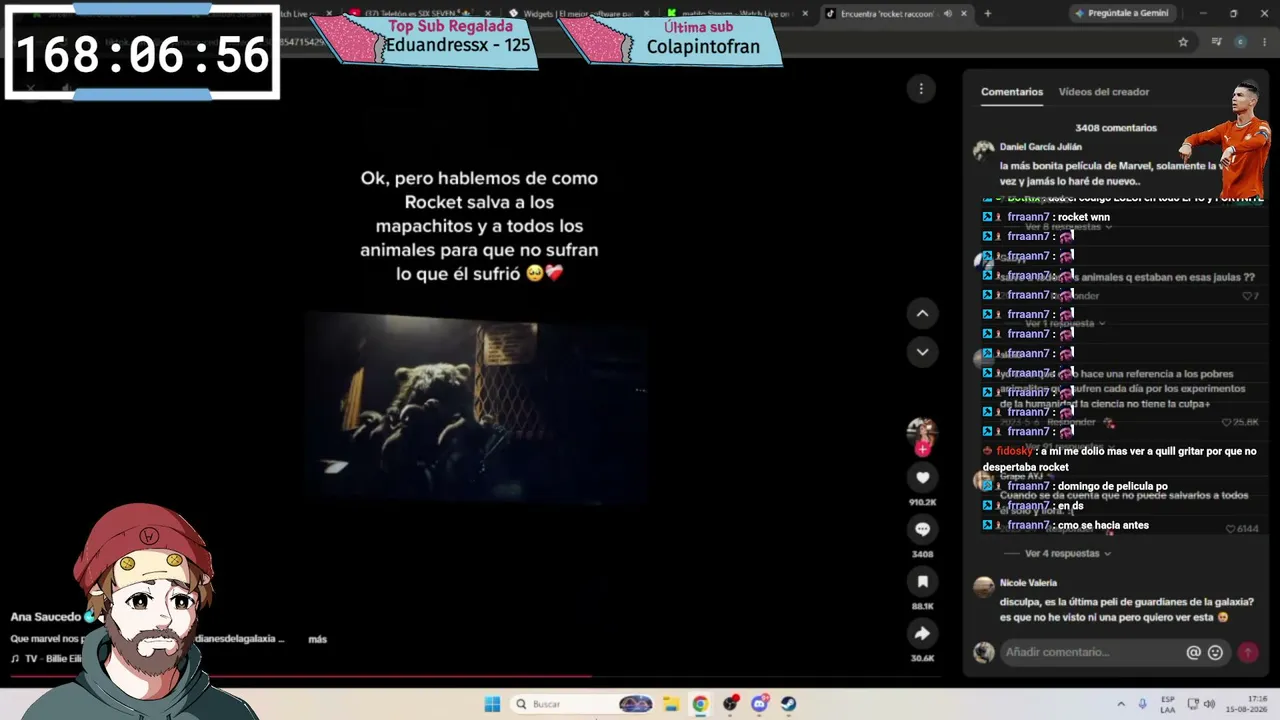
Task: Open the Billie Eilish sound link
Action: pos(46,658)
